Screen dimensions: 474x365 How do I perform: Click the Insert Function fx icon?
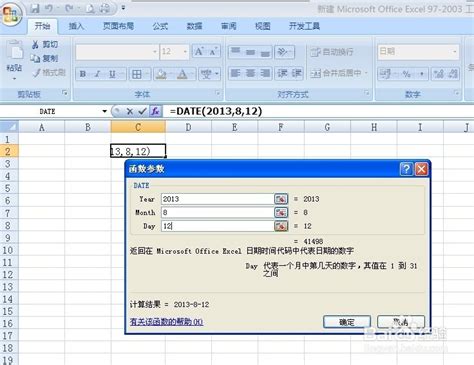[155, 111]
